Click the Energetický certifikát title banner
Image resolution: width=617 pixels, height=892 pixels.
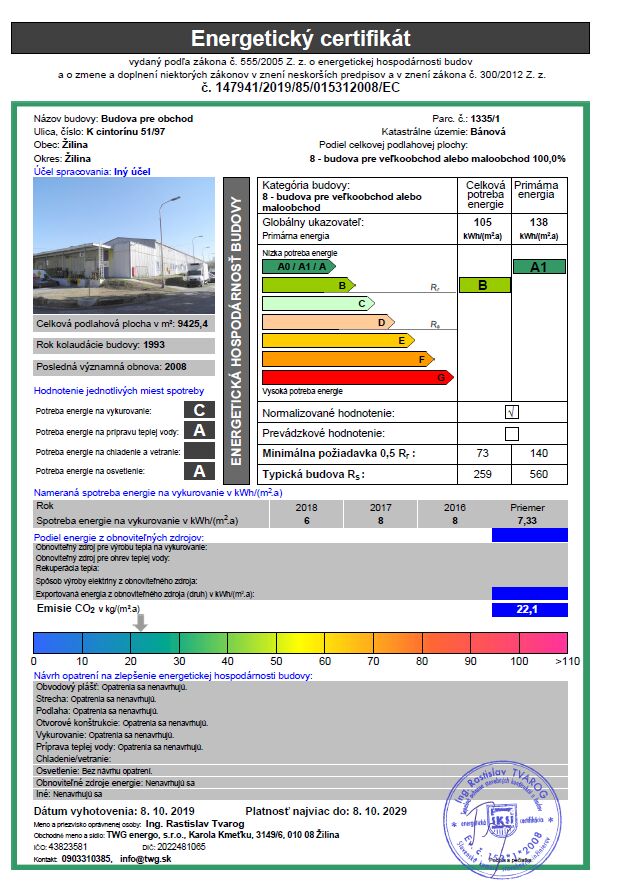click(300, 38)
